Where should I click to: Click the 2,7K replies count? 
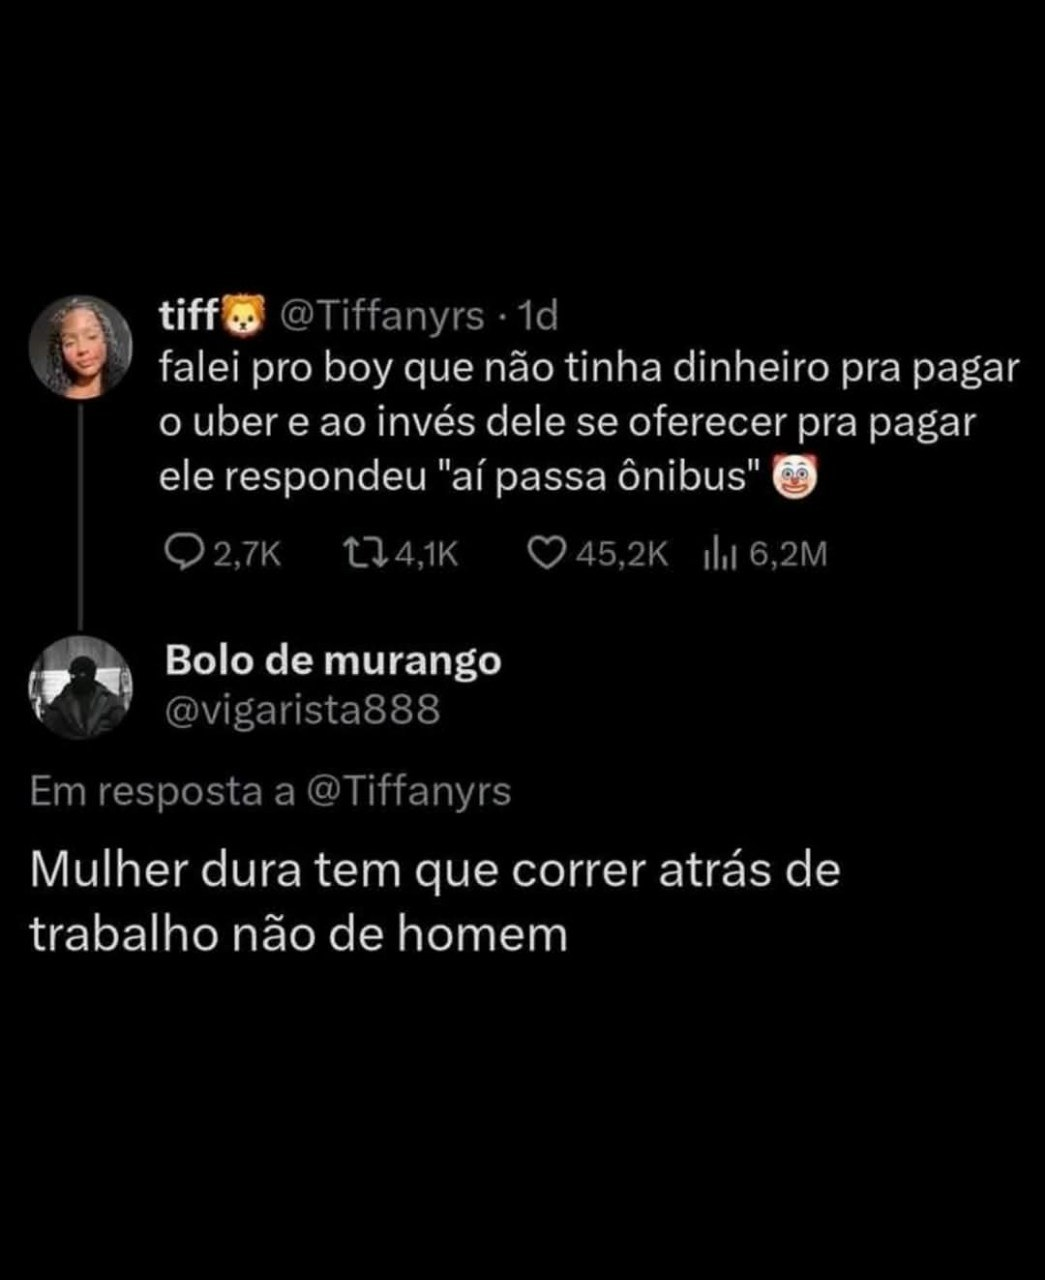(x=247, y=554)
